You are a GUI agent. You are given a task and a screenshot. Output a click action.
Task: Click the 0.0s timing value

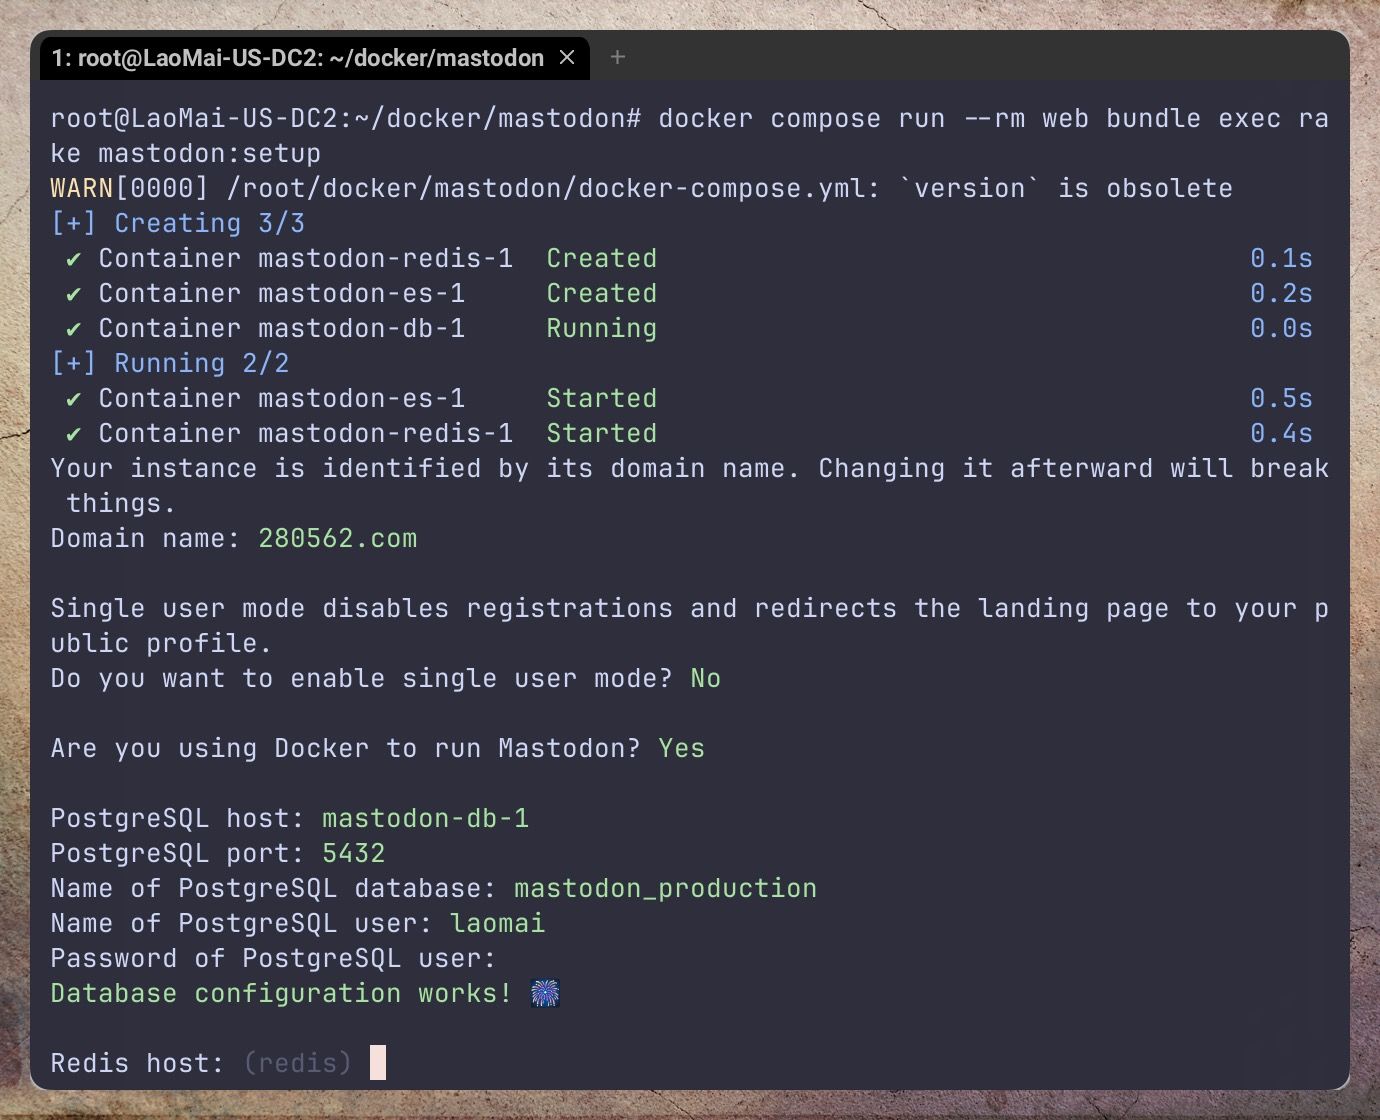click(x=1282, y=328)
